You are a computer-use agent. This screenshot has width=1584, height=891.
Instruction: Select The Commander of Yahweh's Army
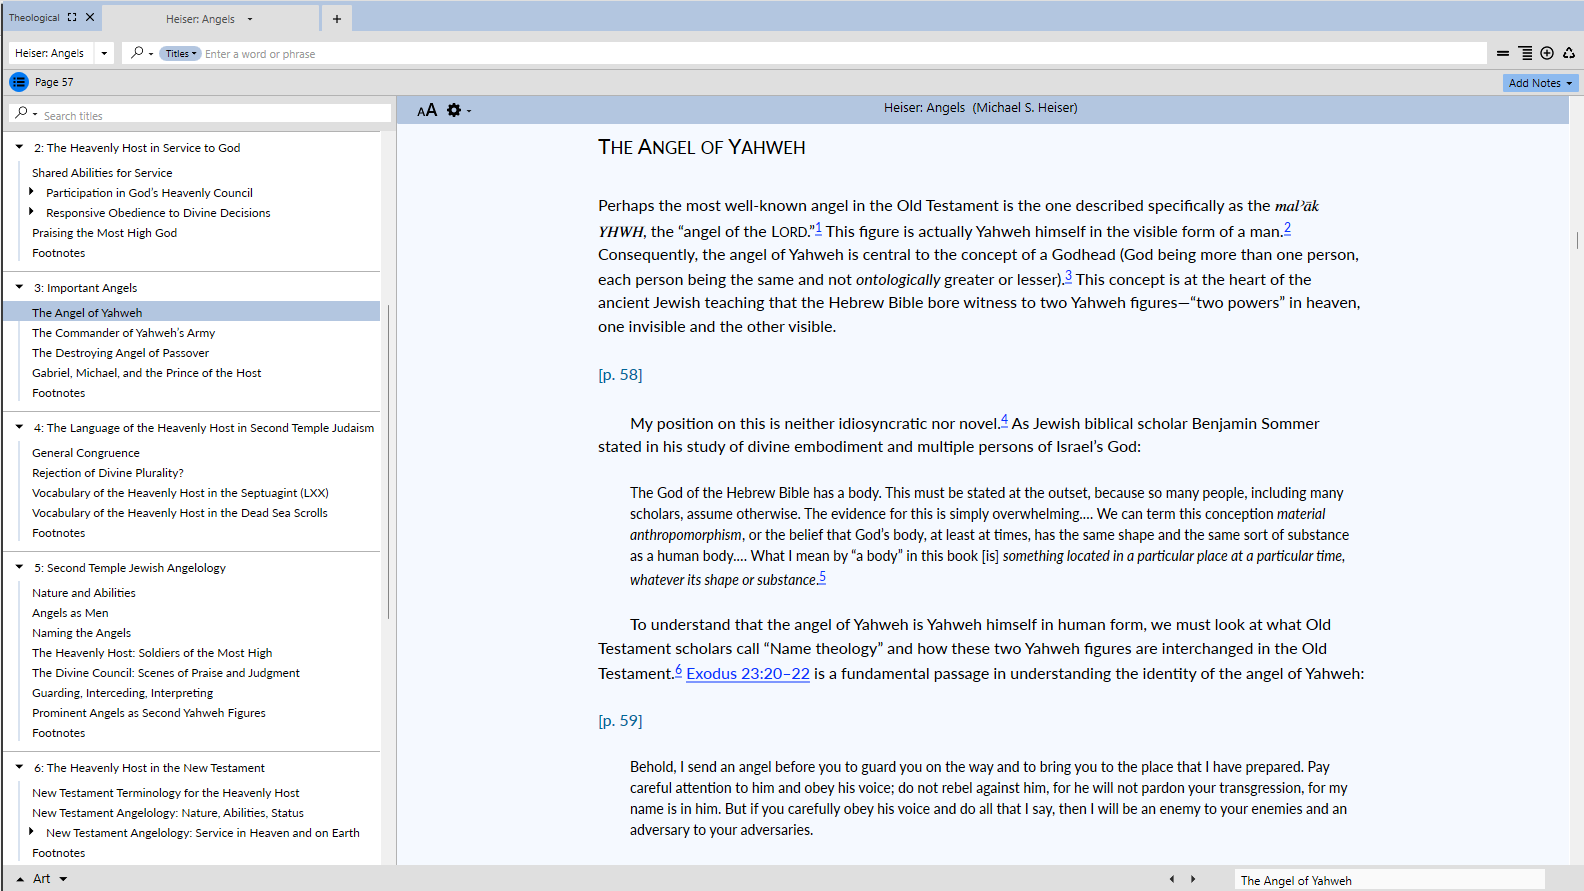123,333
